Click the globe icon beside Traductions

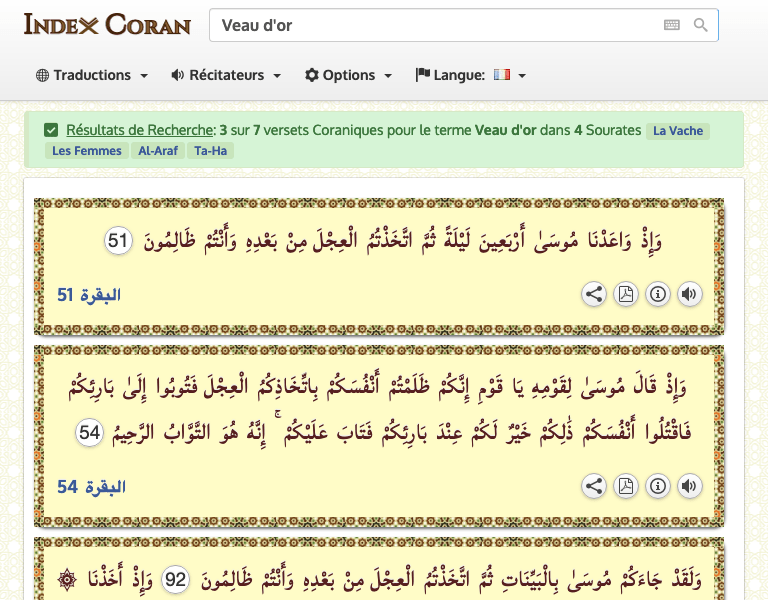tap(43, 75)
